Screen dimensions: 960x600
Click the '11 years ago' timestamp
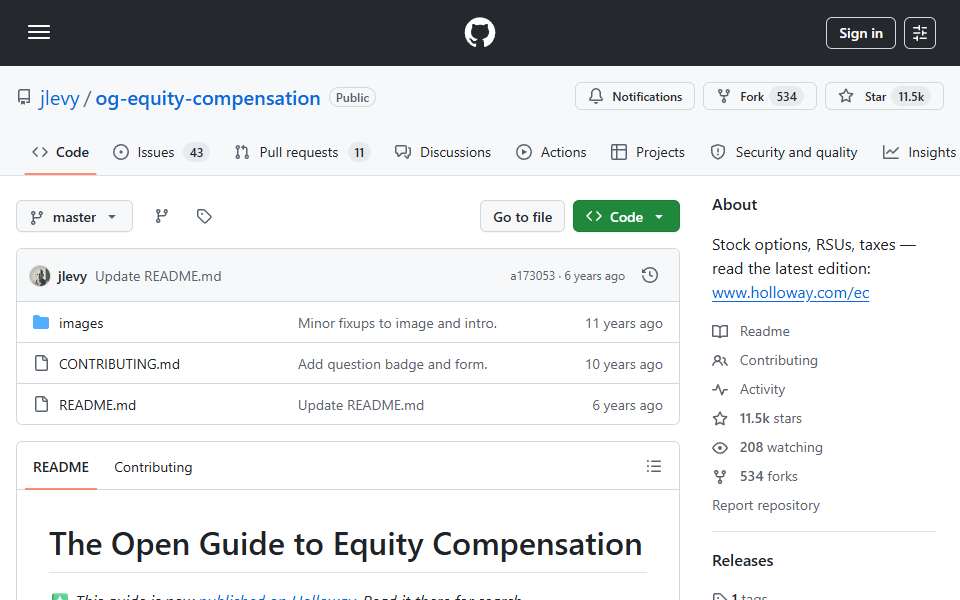623,323
